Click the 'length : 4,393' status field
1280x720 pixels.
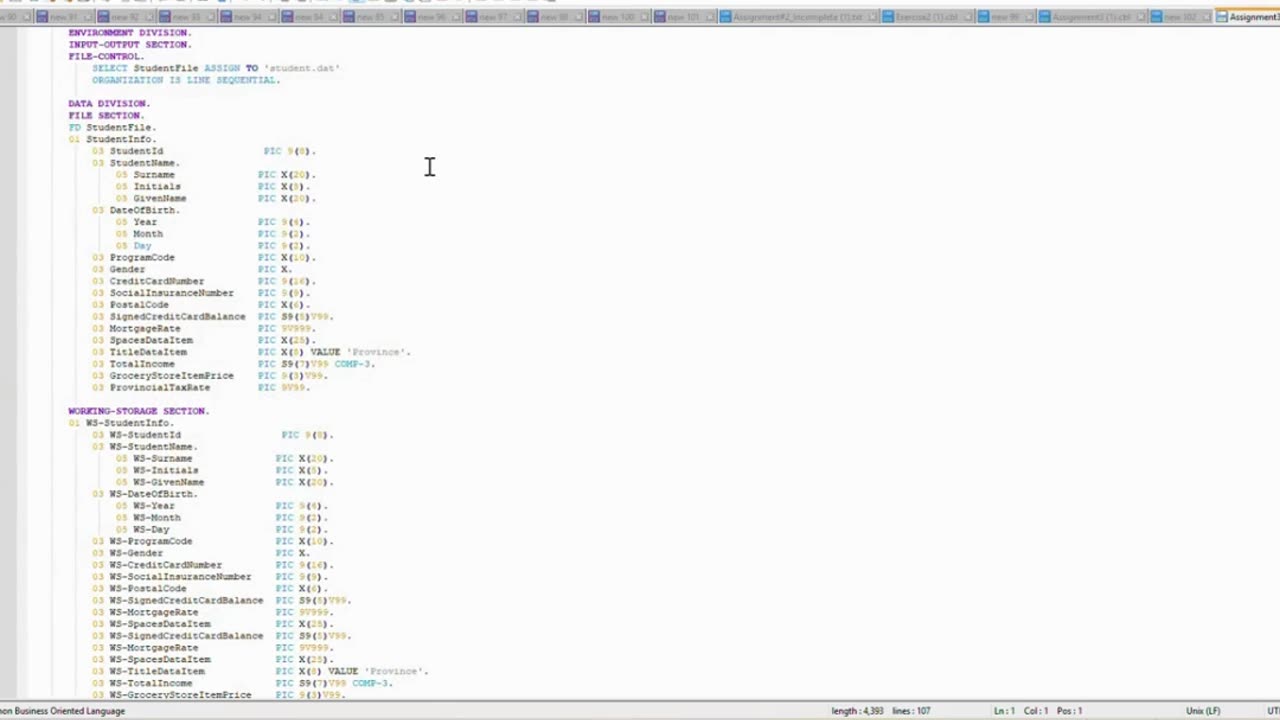coord(857,711)
